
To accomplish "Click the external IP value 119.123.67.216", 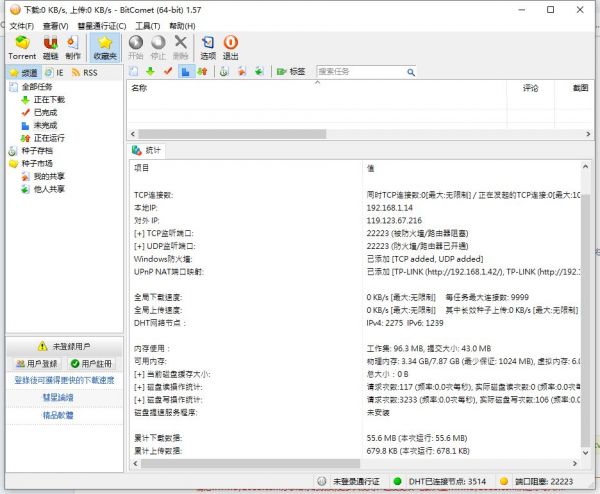I will point(394,221).
